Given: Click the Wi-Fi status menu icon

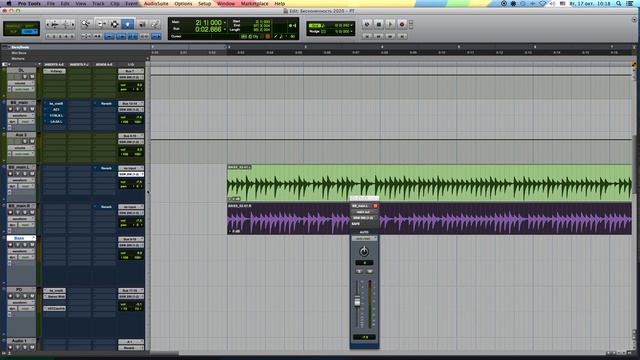Looking at the screenshot, I should point(542,3).
